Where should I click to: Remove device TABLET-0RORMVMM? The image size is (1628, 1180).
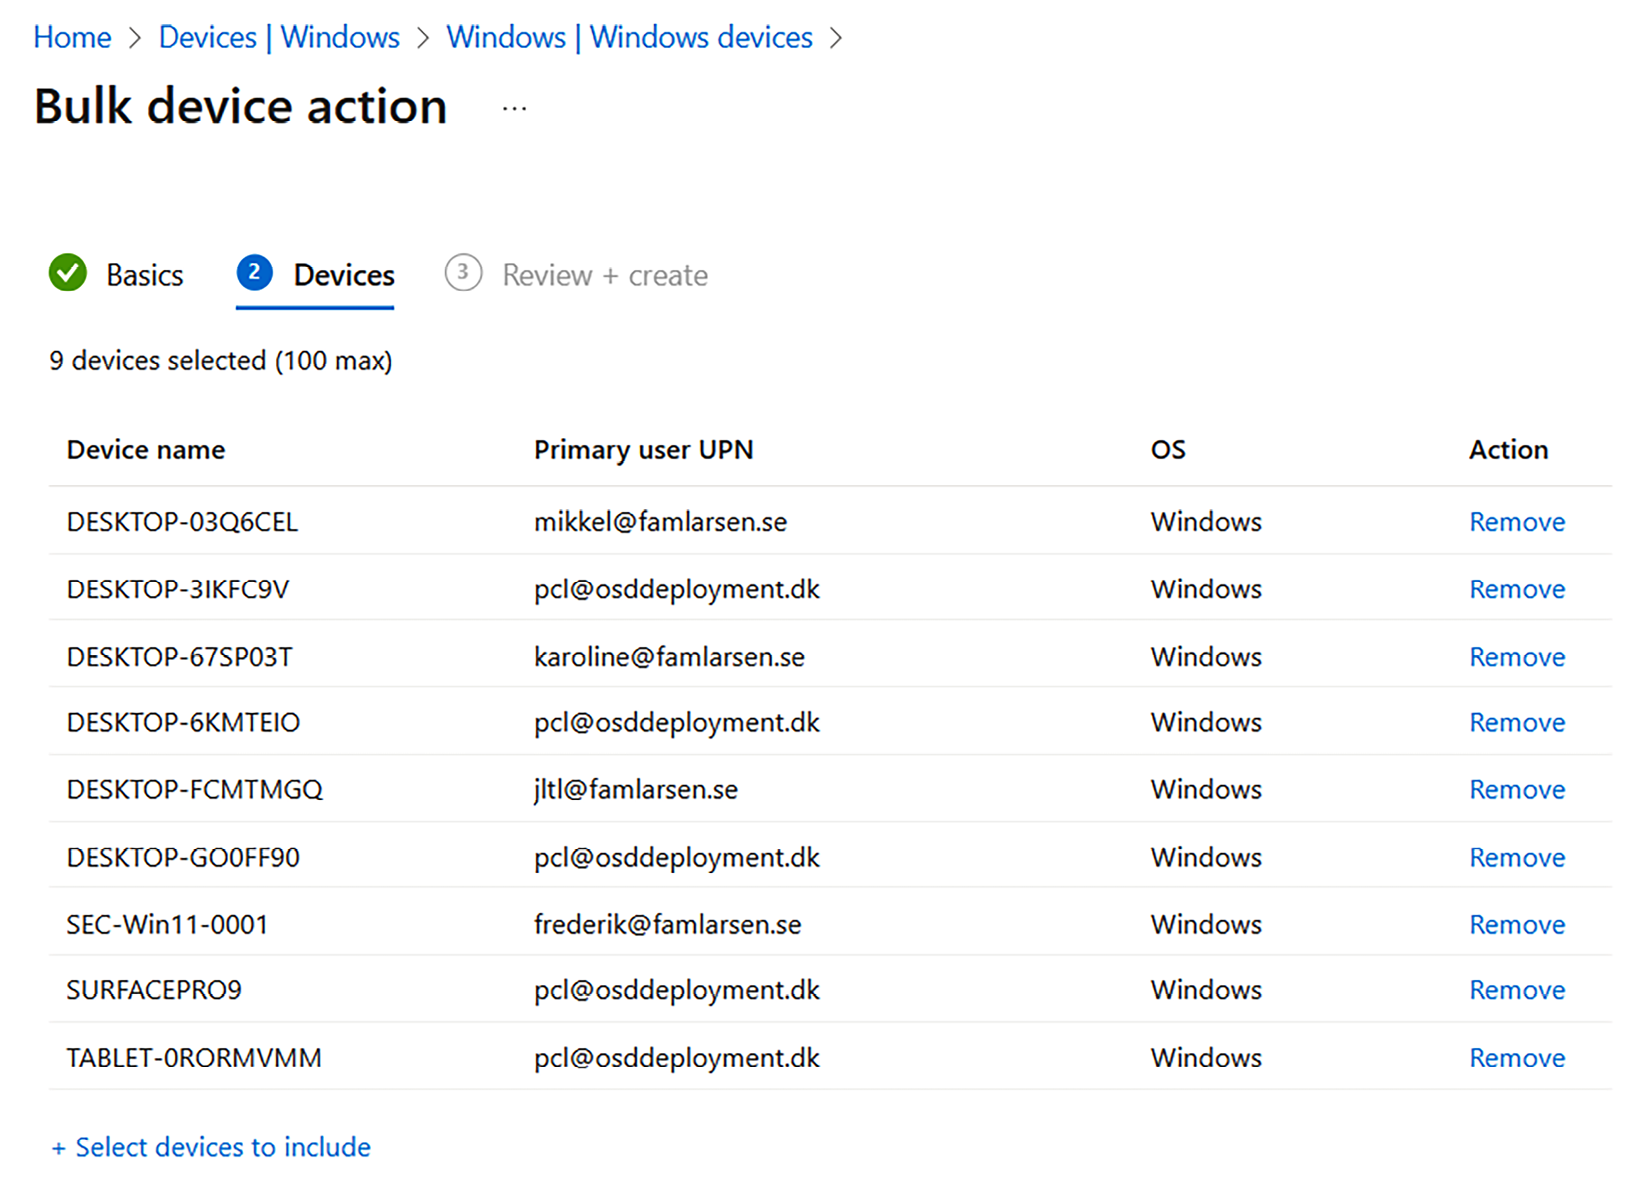pyautogui.click(x=1516, y=1058)
